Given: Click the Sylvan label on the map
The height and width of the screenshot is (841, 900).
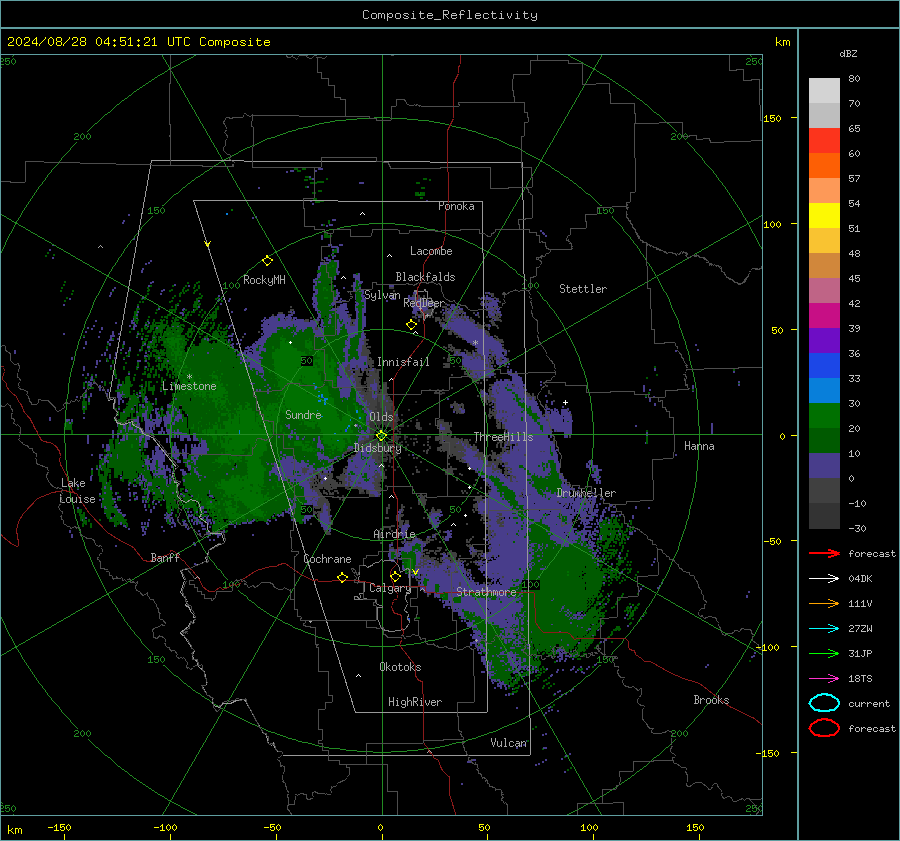Looking at the screenshot, I should pos(382,295).
